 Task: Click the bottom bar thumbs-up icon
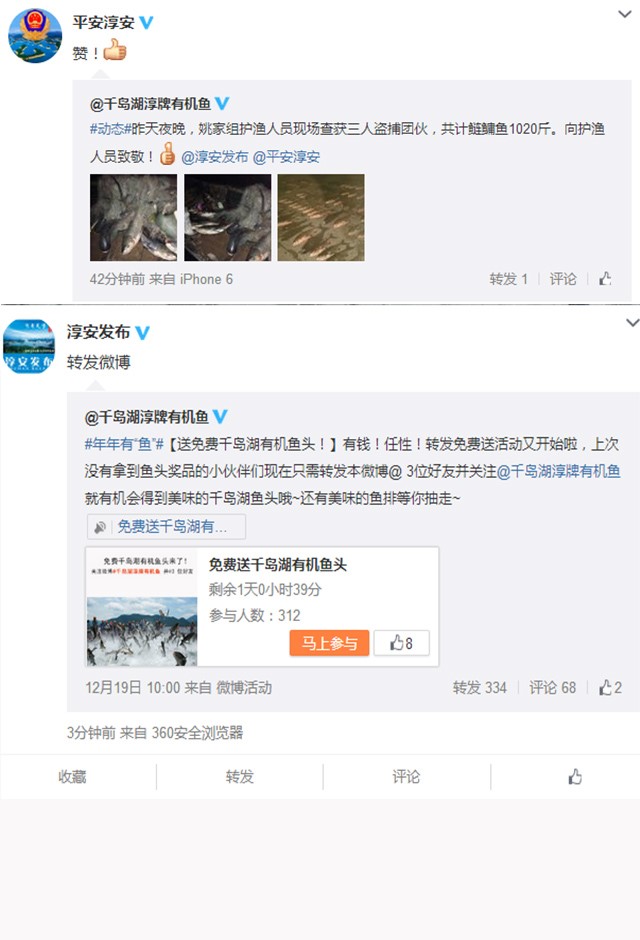coord(575,777)
